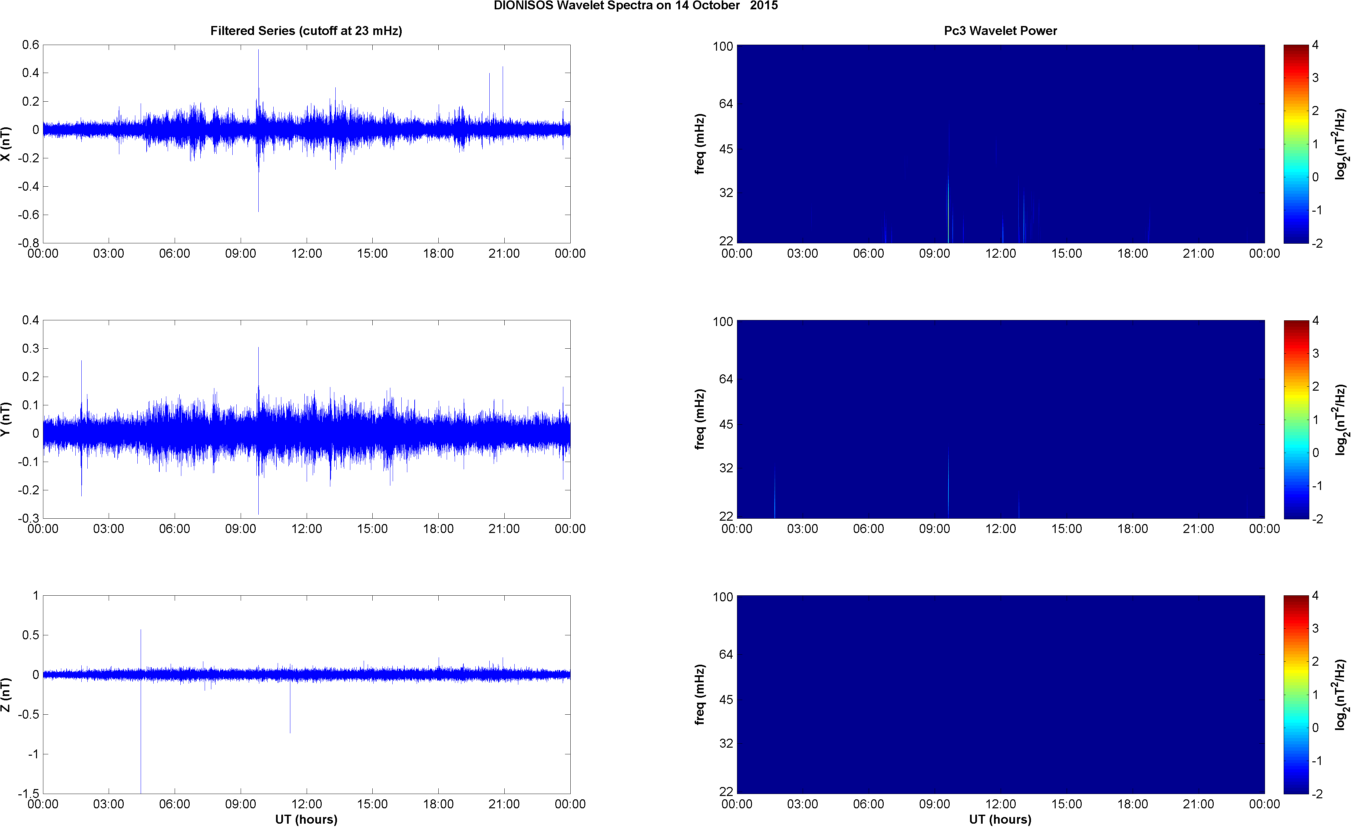Click 'UT (hours)' under the bottom spectrogram
Screen dimensions: 1351x827
pos(1000,819)
